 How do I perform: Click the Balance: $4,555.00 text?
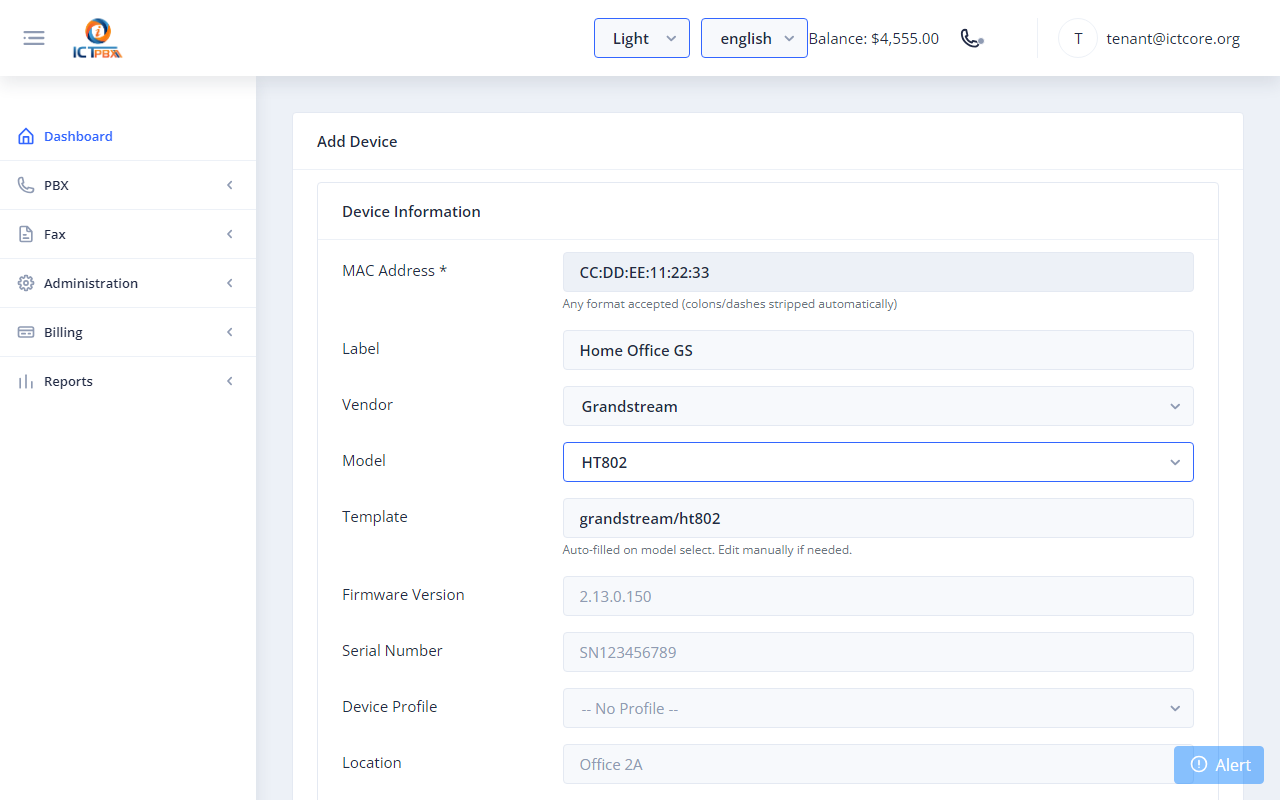click(874, 39)
